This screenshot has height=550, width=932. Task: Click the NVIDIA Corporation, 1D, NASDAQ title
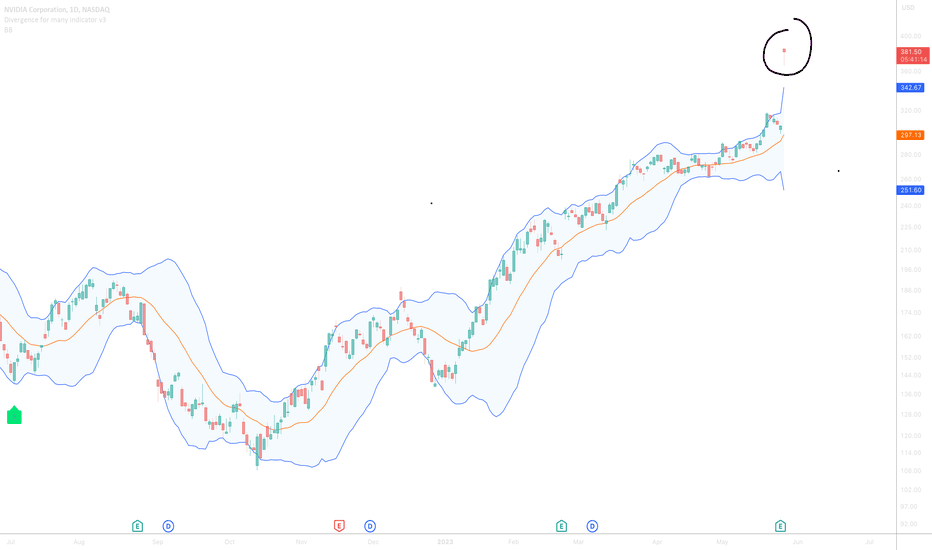click(x=56, y=10)
